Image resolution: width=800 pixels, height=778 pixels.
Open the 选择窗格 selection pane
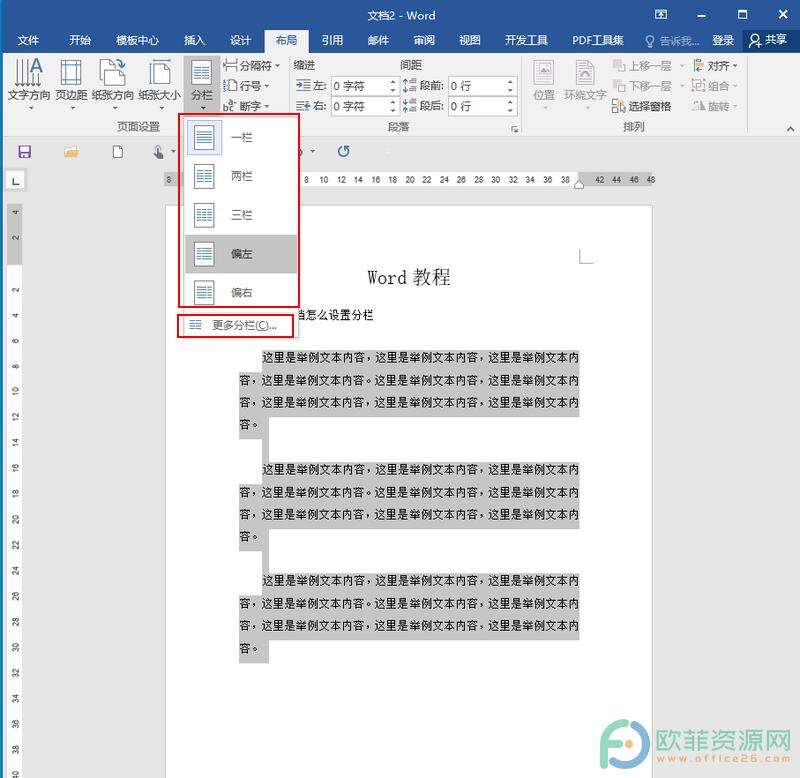(642, 106)
